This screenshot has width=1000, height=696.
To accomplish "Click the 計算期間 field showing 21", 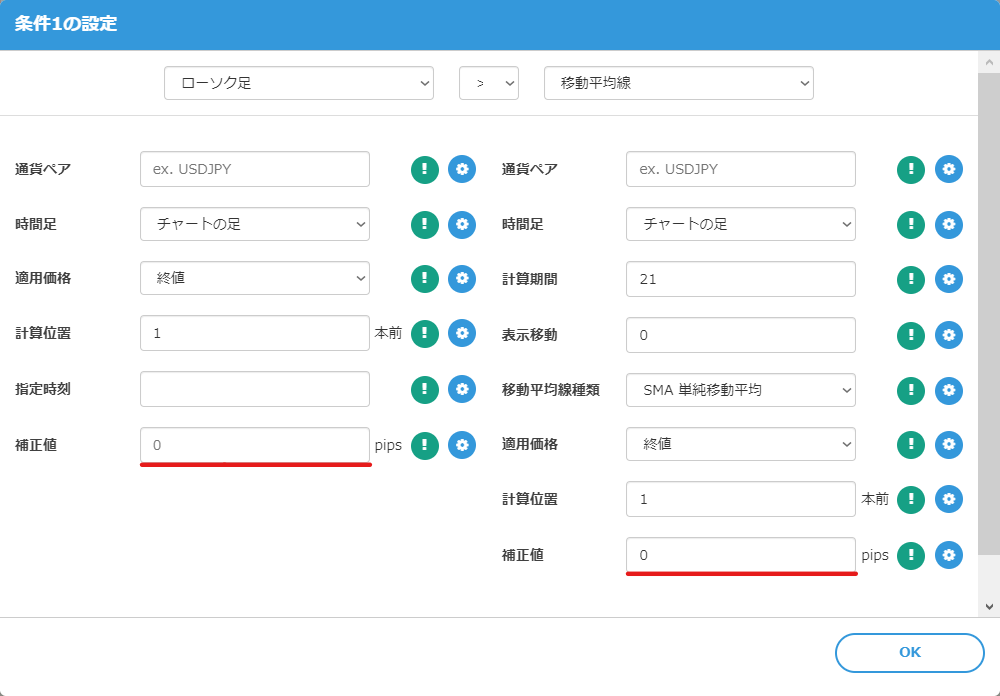I will pyautogui.click(x=740, y=279).
